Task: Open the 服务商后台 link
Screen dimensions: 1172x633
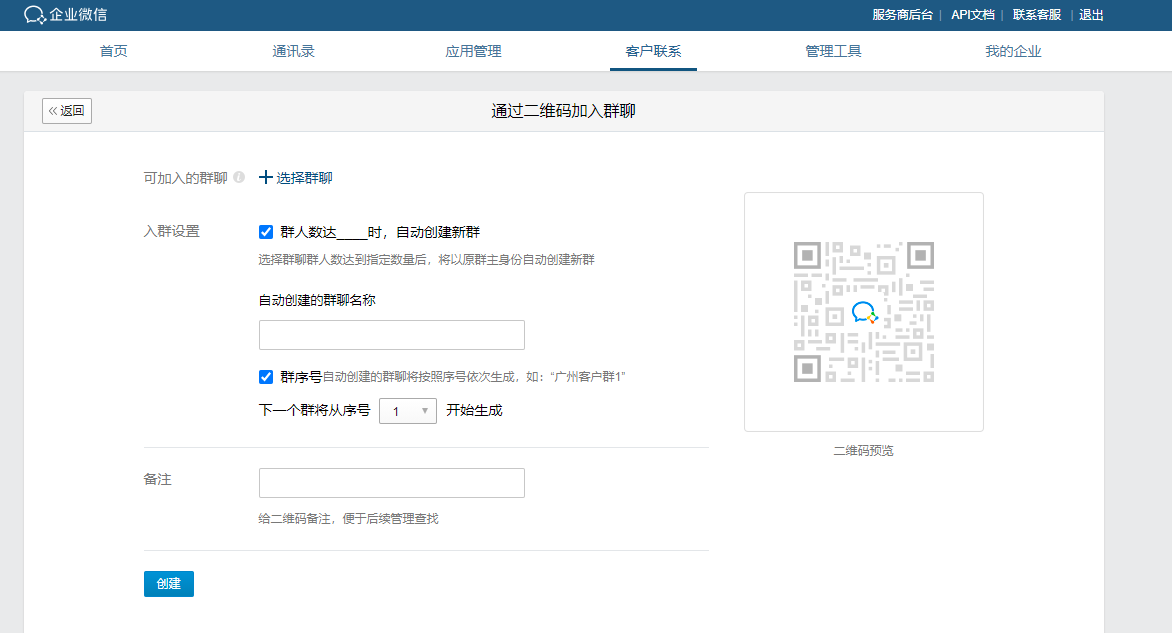Action: pyautogui.click(x=902, y=15)
